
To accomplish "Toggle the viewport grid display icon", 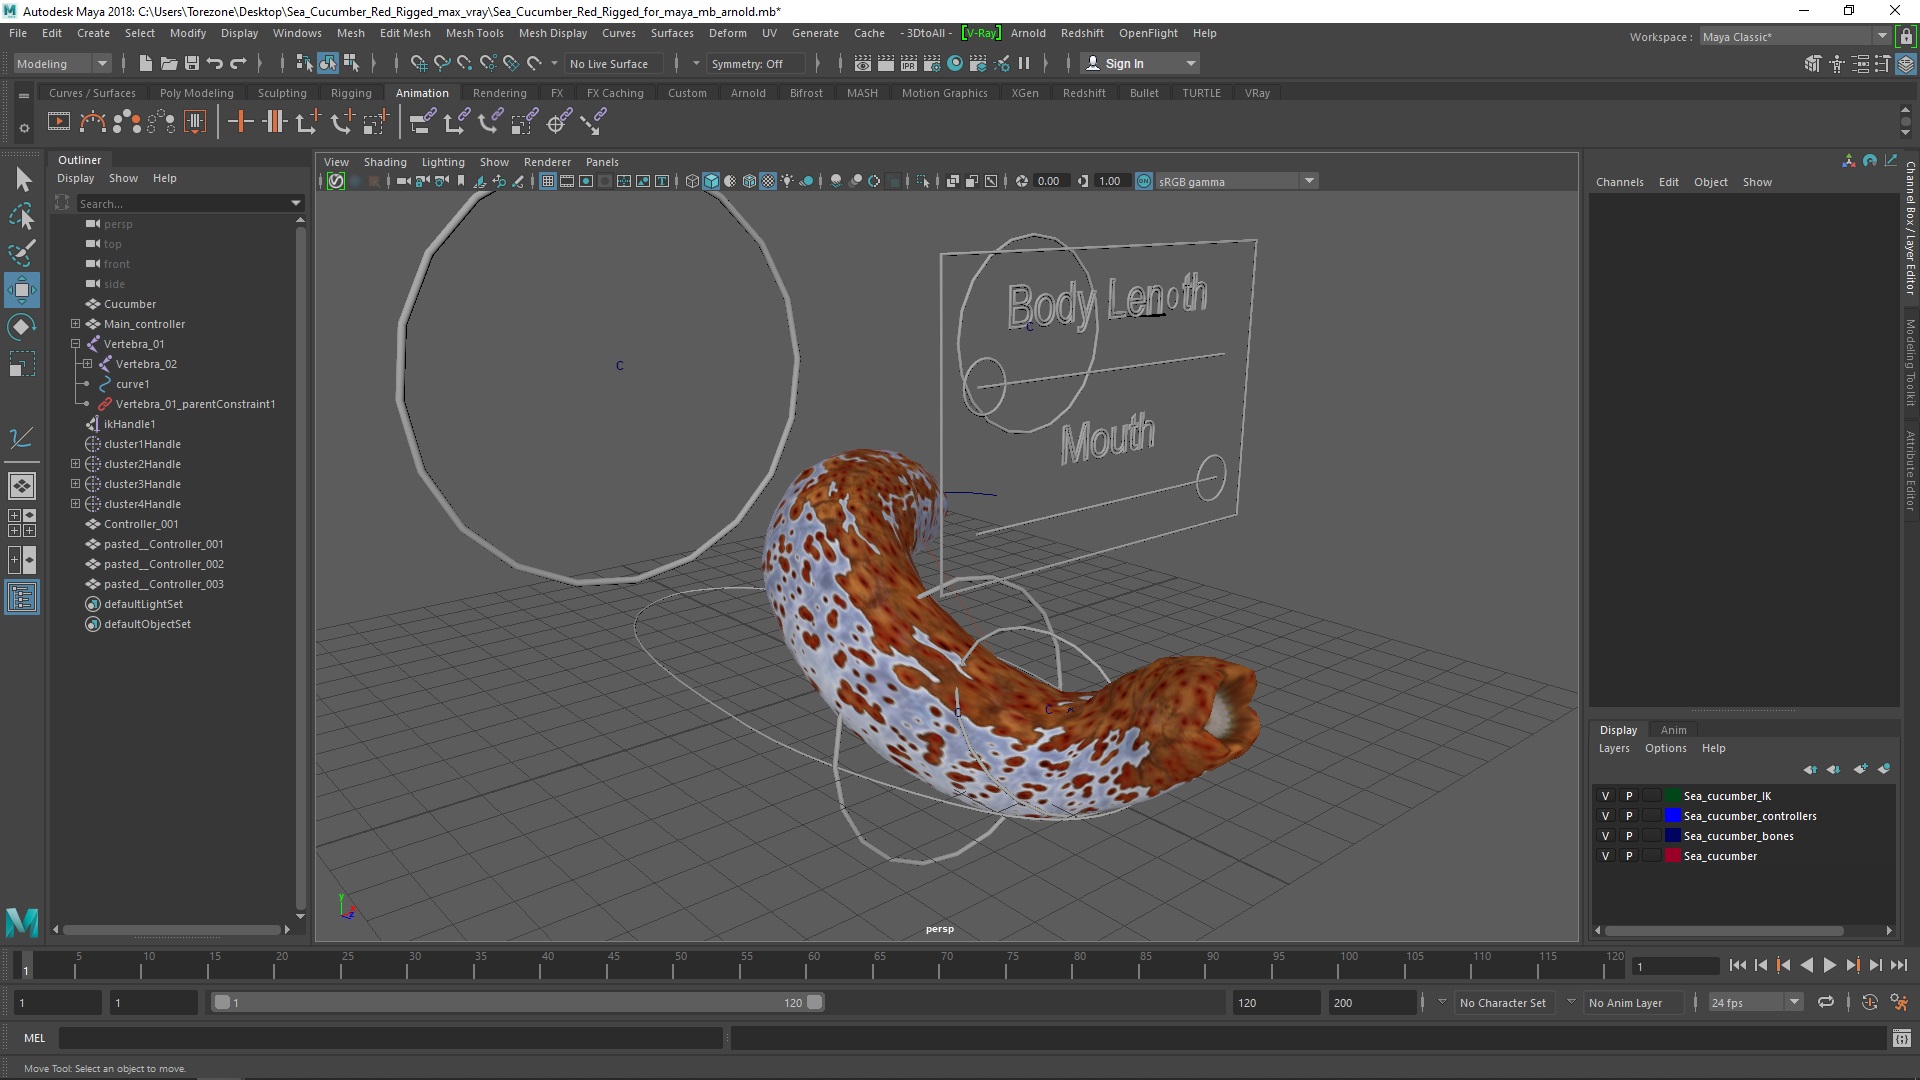I will 548,181.
